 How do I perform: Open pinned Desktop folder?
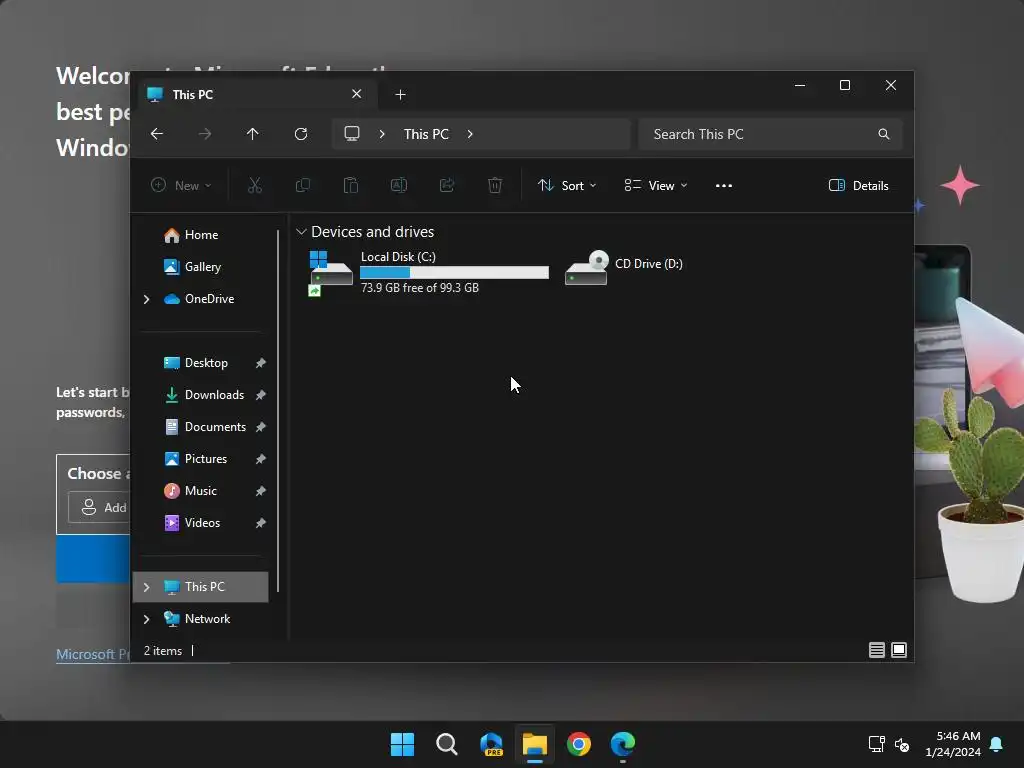coord(201,363)
